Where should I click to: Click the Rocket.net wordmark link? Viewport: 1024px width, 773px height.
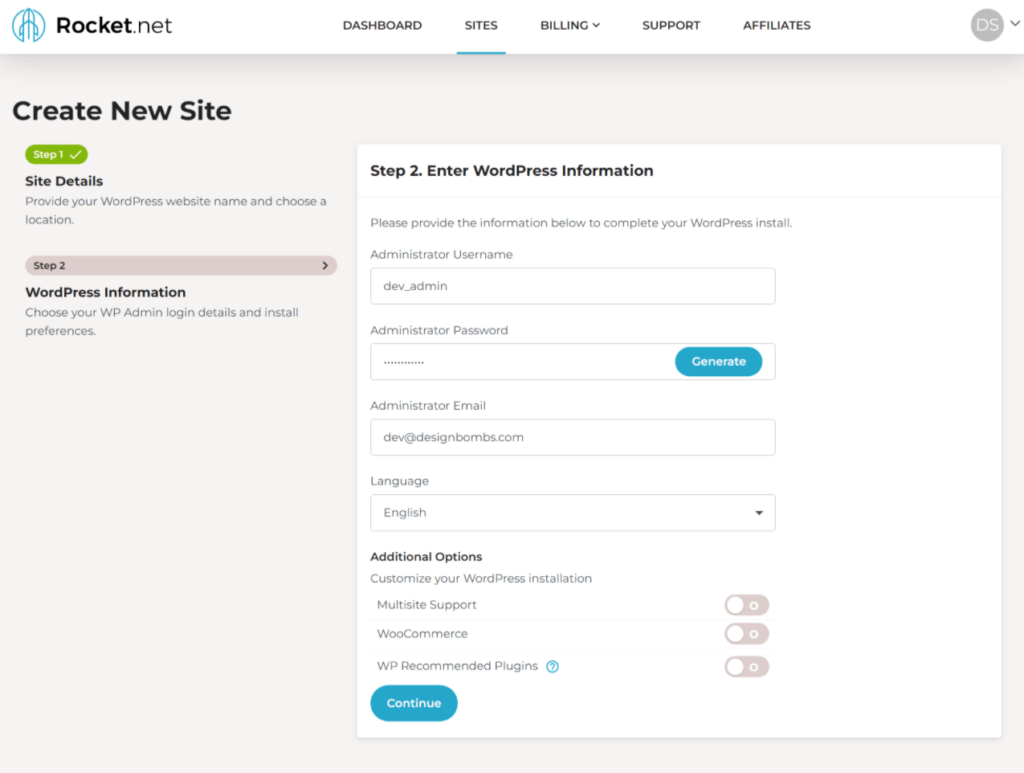[114, 25]
